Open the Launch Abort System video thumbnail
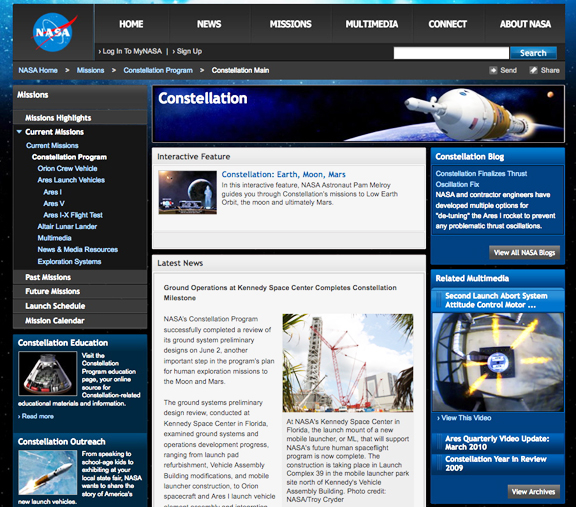This screenshot has height=507, width=576. 498,362
